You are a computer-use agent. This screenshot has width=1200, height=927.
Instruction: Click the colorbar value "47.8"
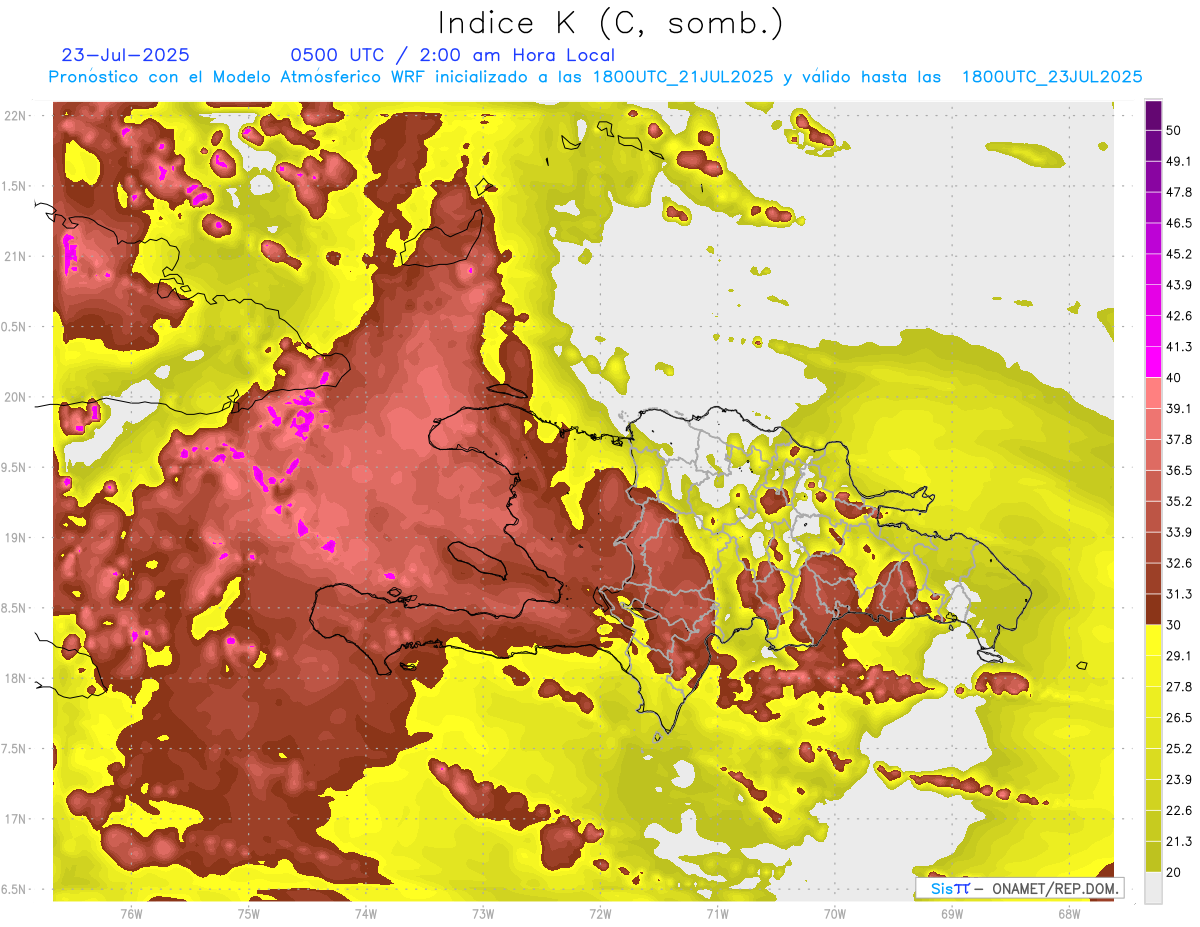coord(1179,192)
